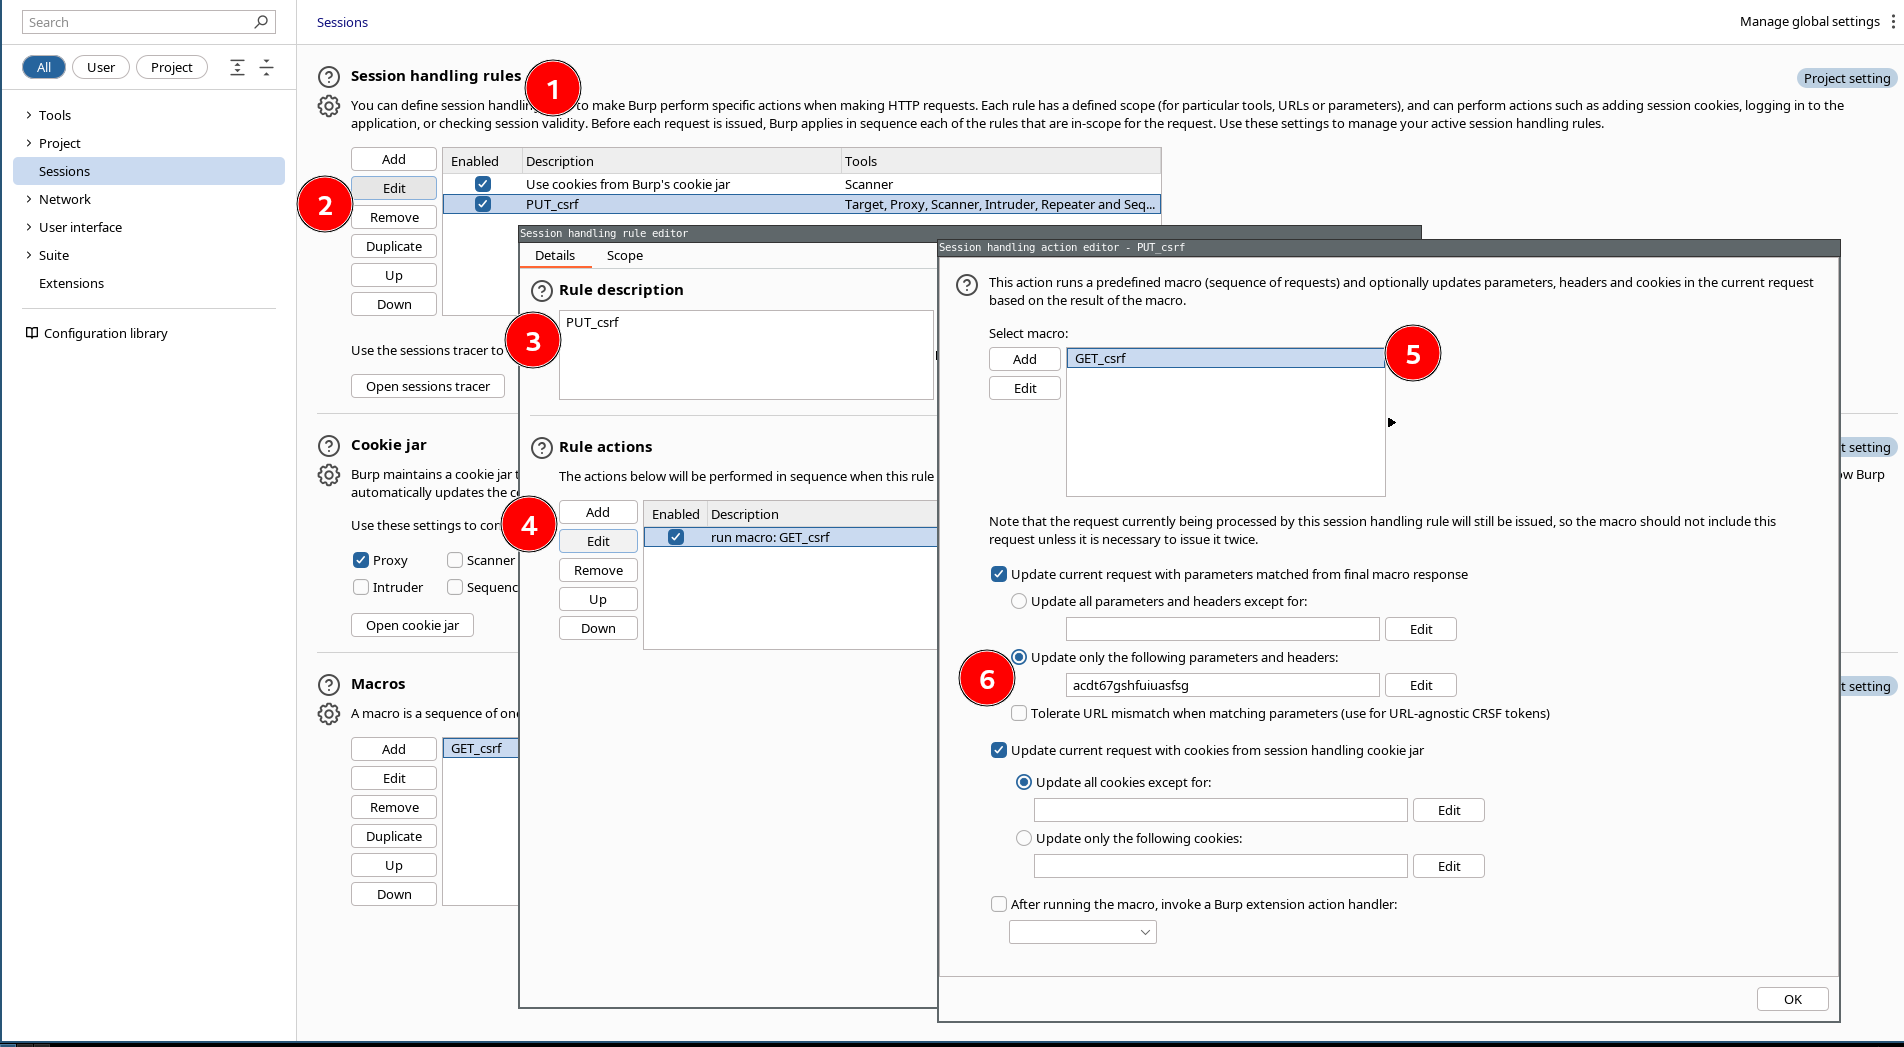Image resolution: width=1904 pixels, height=1047 pixels.
Task: Select 'Update all parameters and headers except for'
Action: click(x=1019, y=601)
